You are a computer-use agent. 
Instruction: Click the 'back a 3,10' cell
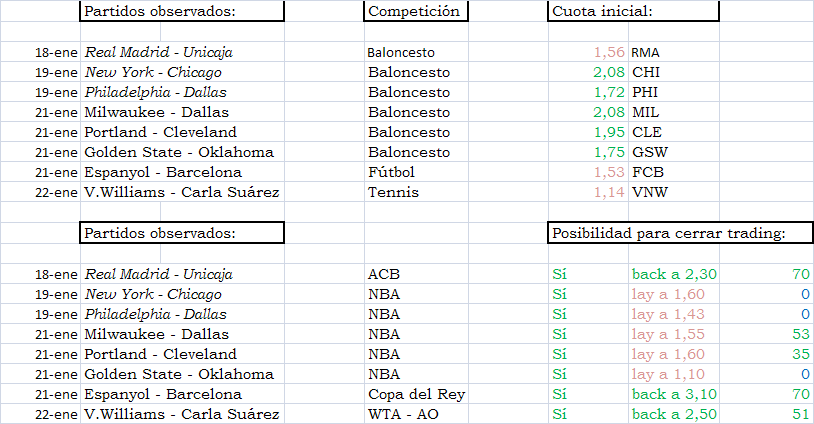pyautogui.click(x=674, y=394)
